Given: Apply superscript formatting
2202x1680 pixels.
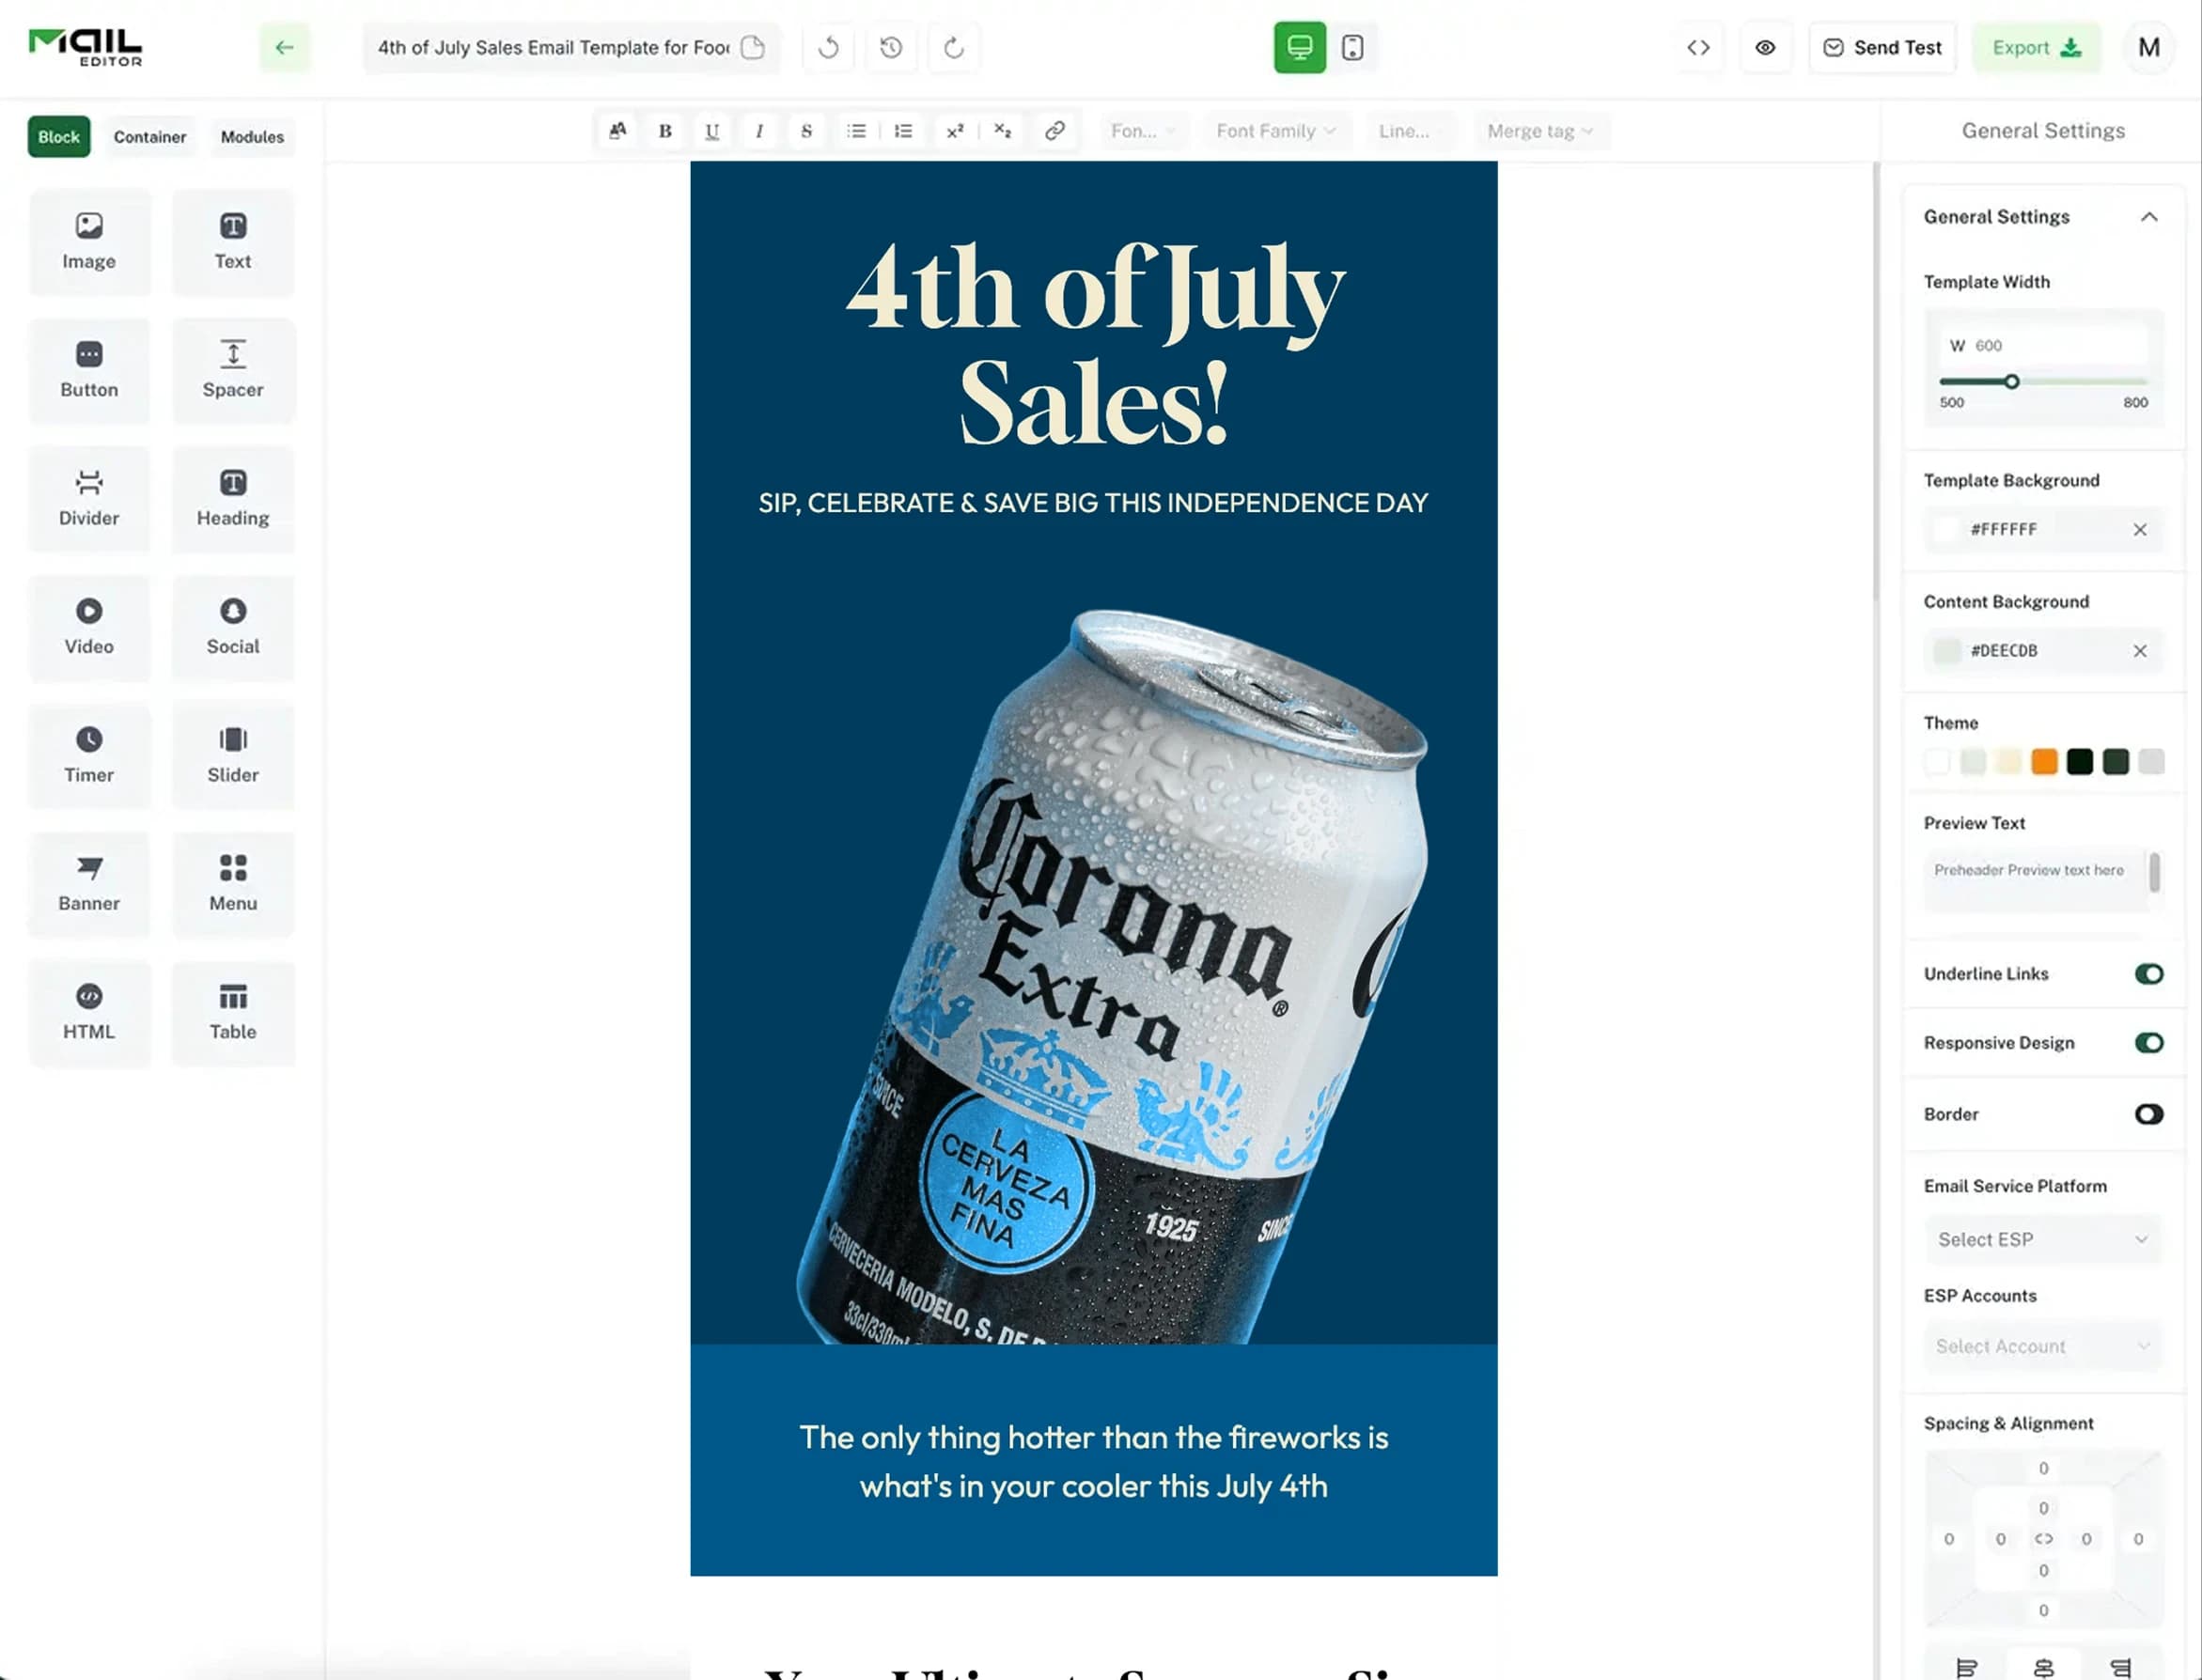Looking at the screenshot, I should [955, 131].
